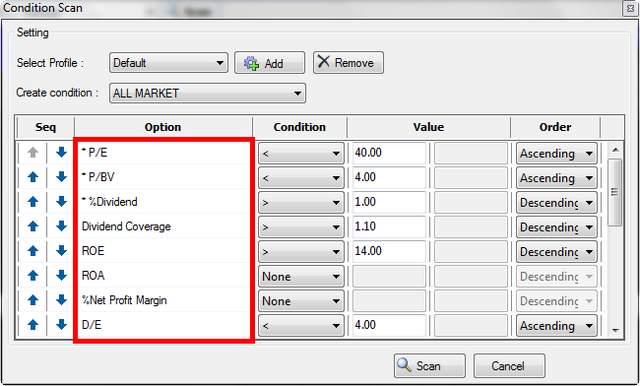Screen dimensions: 640x386
Task: Click the Value column header
Action: click(x=429, y=127)
